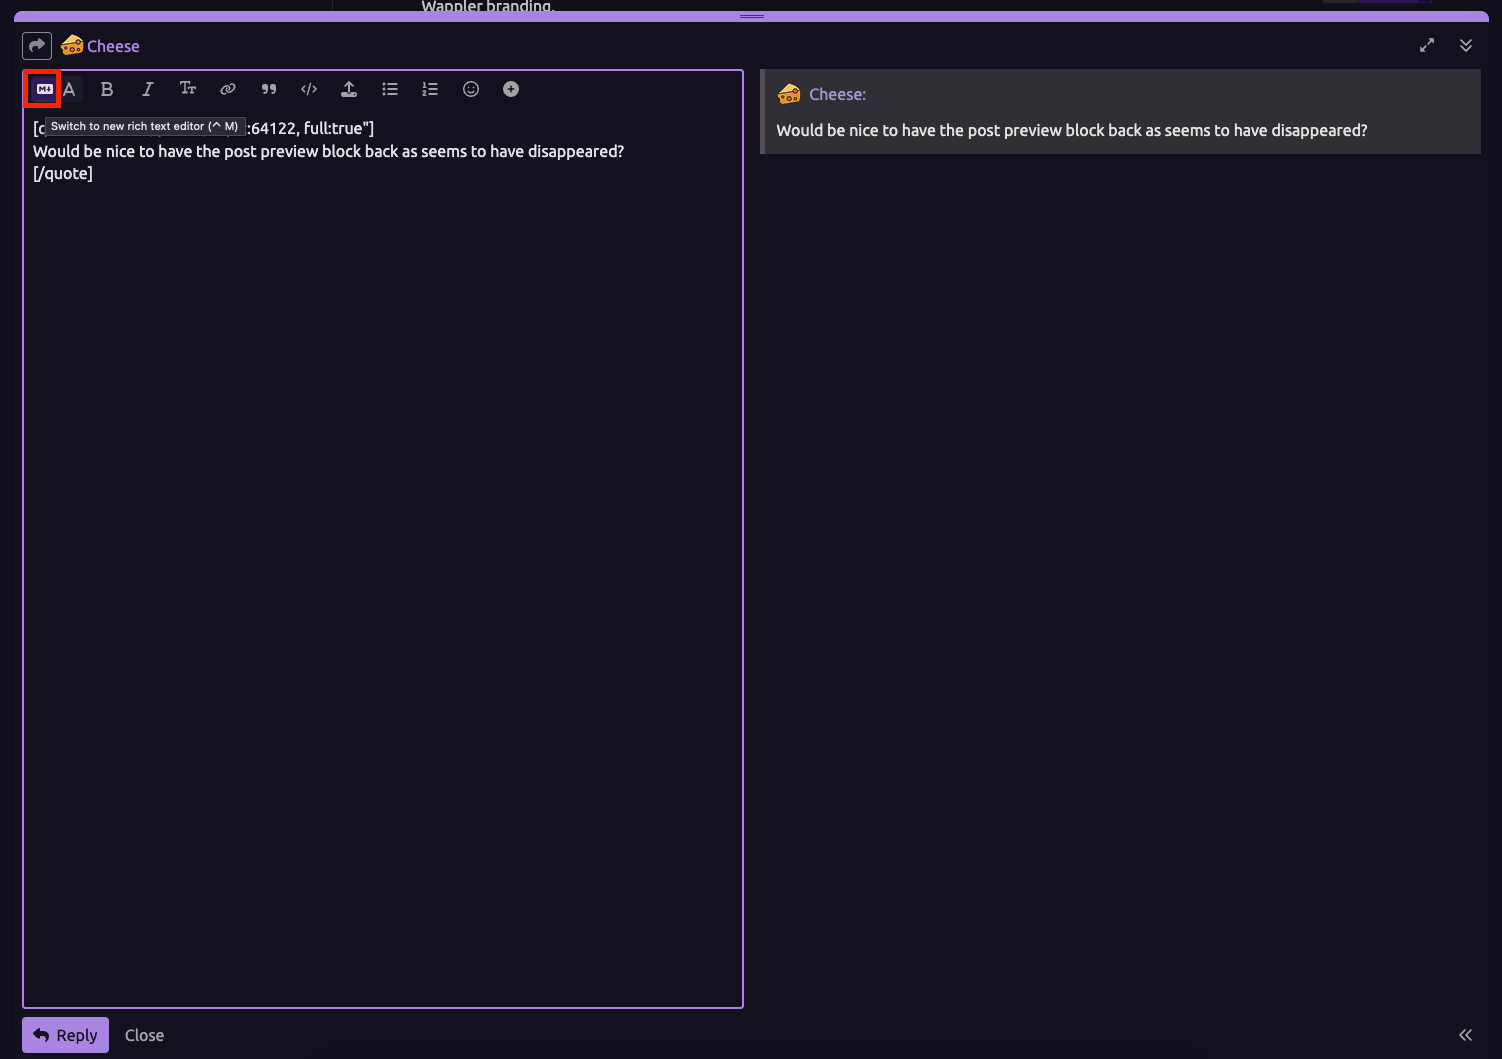Grab the composer resize handle at top
This screenshot has height=1059, width=1502.
[752, 16]
